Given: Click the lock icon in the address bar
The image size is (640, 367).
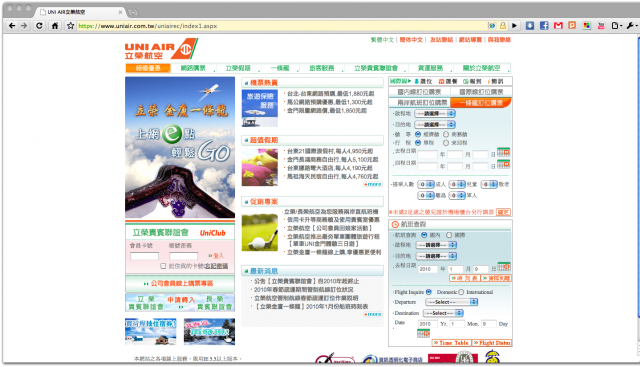Looking at the screenshot, I should [503, 25].
